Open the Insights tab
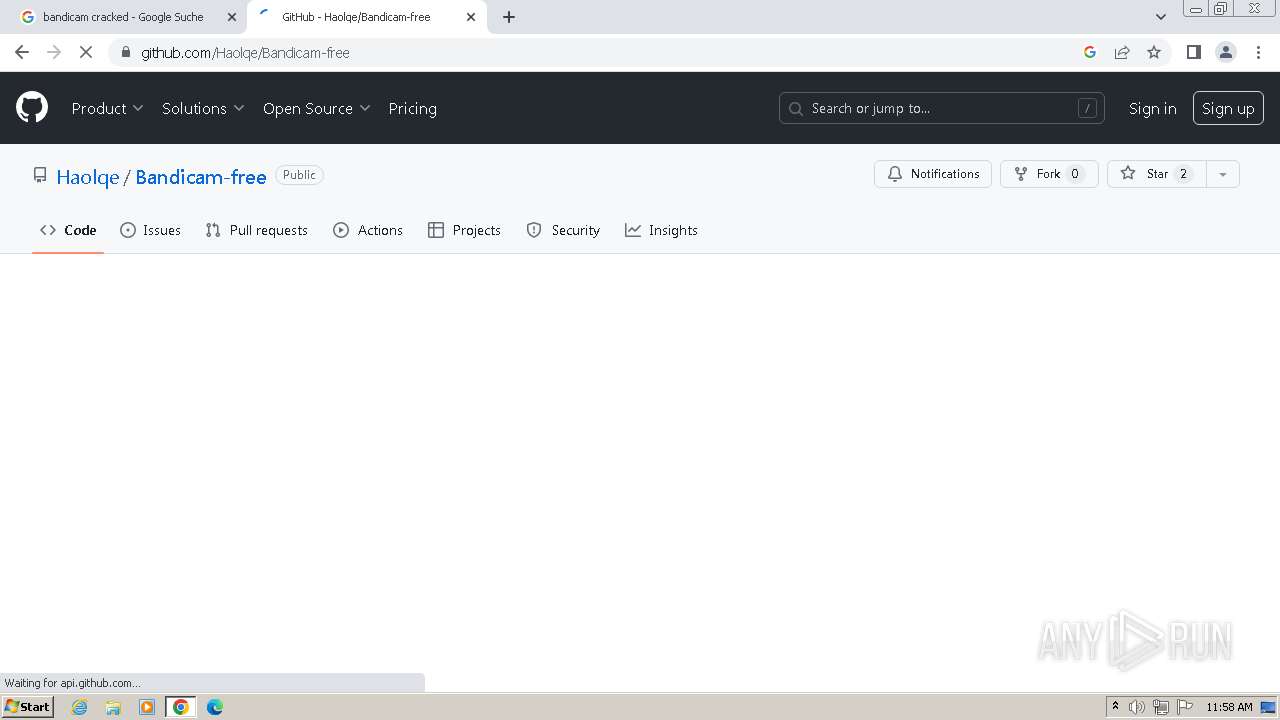The width and height of the screenshot is (1280, 720). pos(661,230)
